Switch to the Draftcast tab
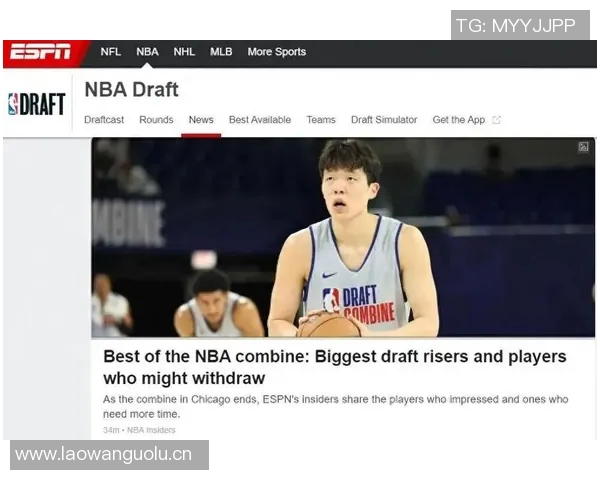 click(x=104, y=120)
